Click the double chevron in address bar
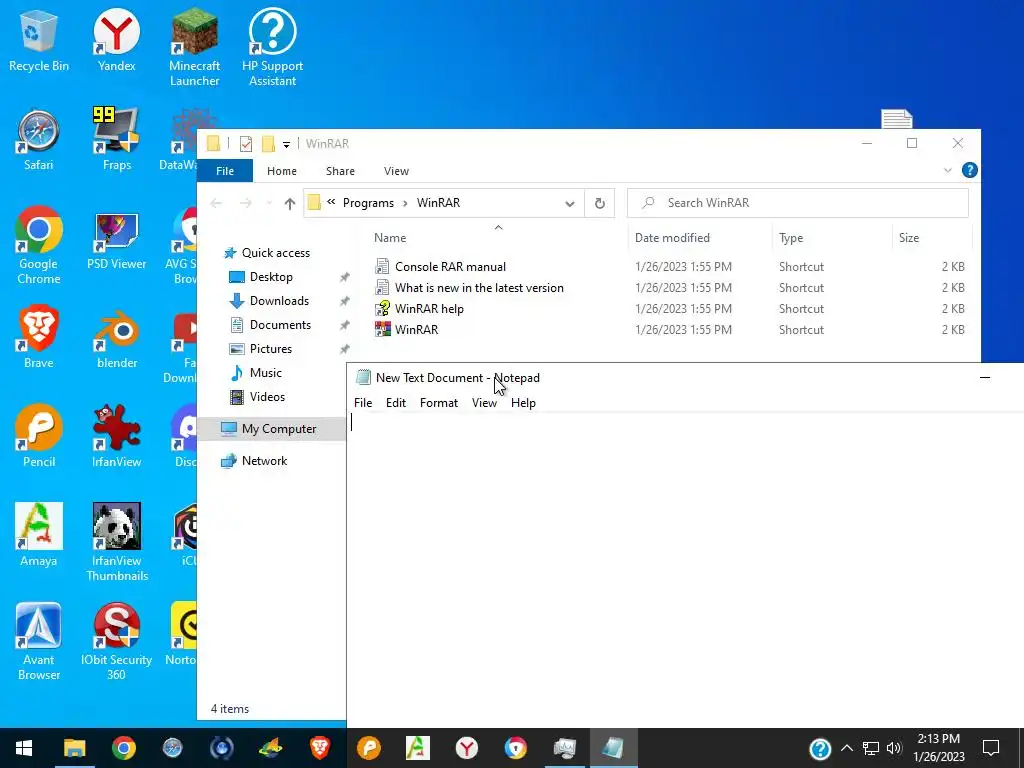This screenshot has width=1024, height=768. point(331,202)
